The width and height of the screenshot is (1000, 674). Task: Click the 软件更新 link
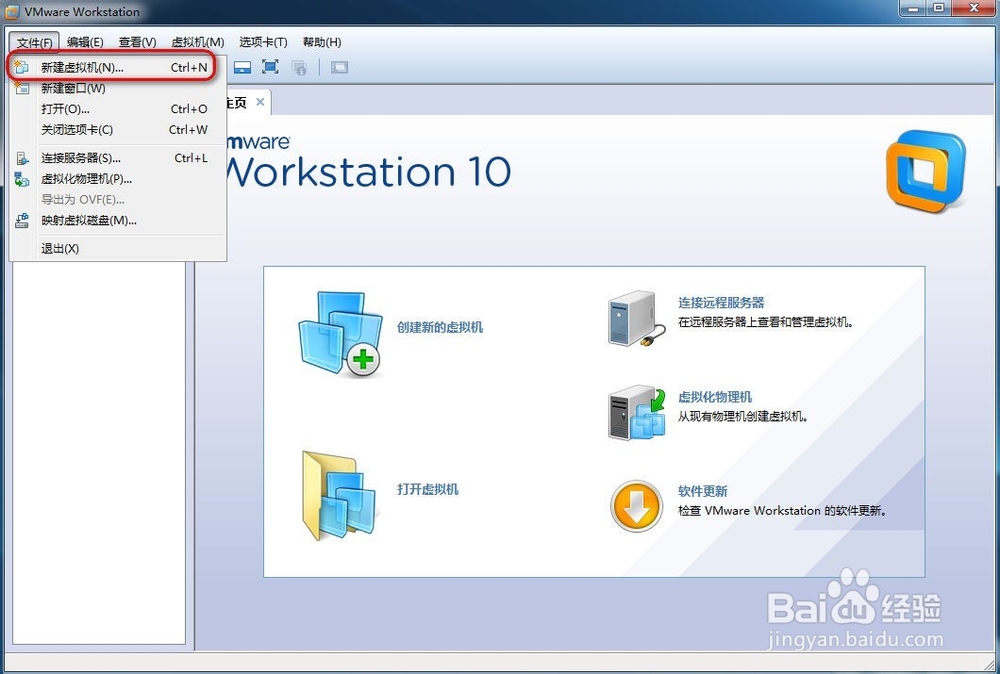pos(702,491)
